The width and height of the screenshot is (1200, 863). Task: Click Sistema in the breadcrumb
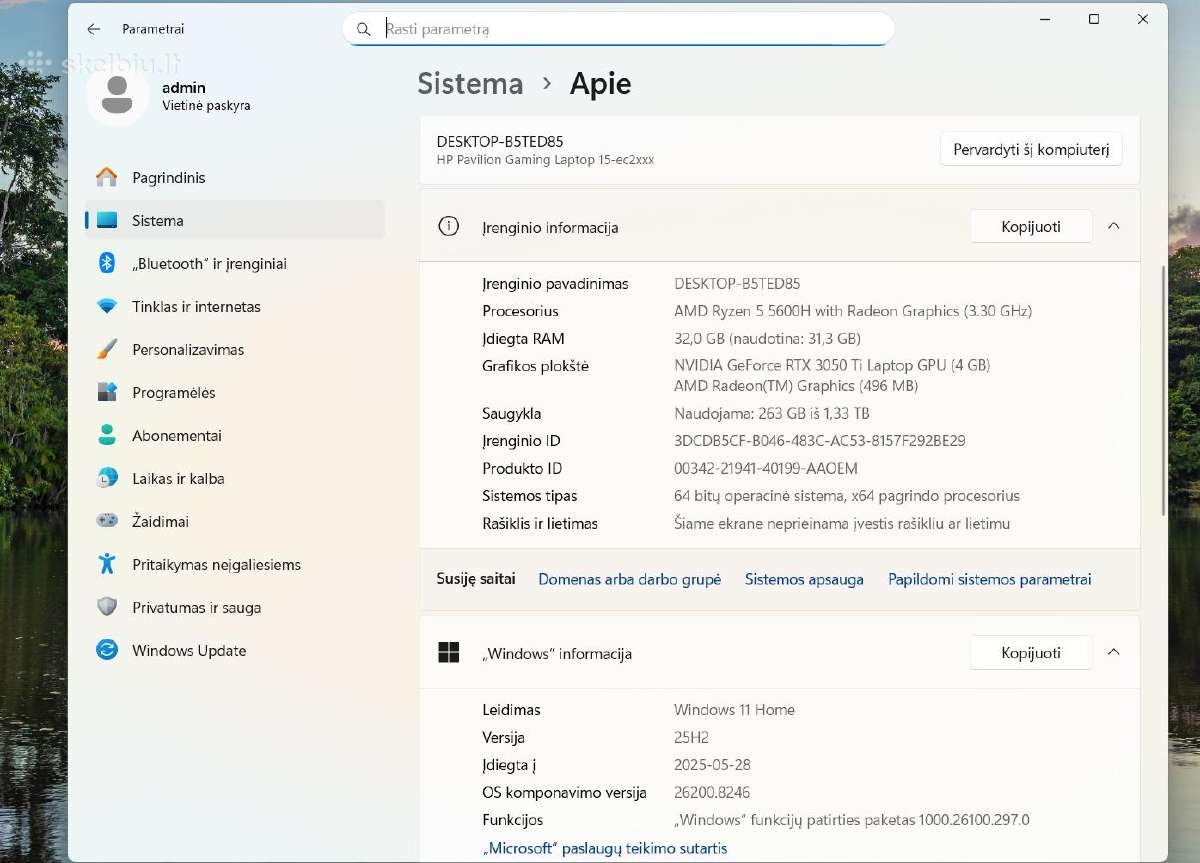[470, 84]
